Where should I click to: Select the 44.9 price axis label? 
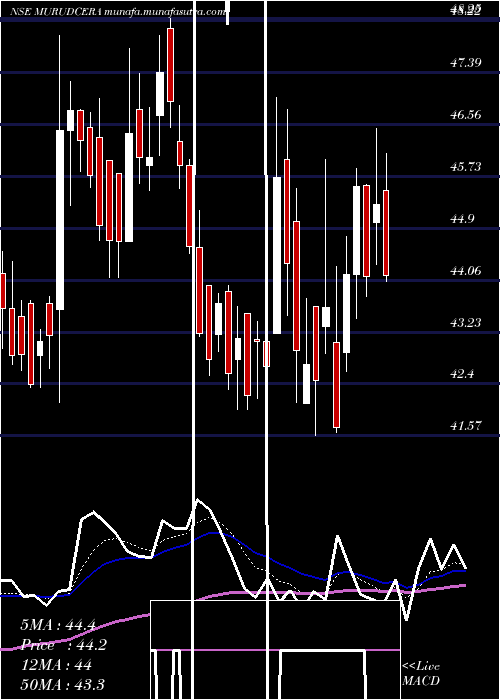[462, 219]
